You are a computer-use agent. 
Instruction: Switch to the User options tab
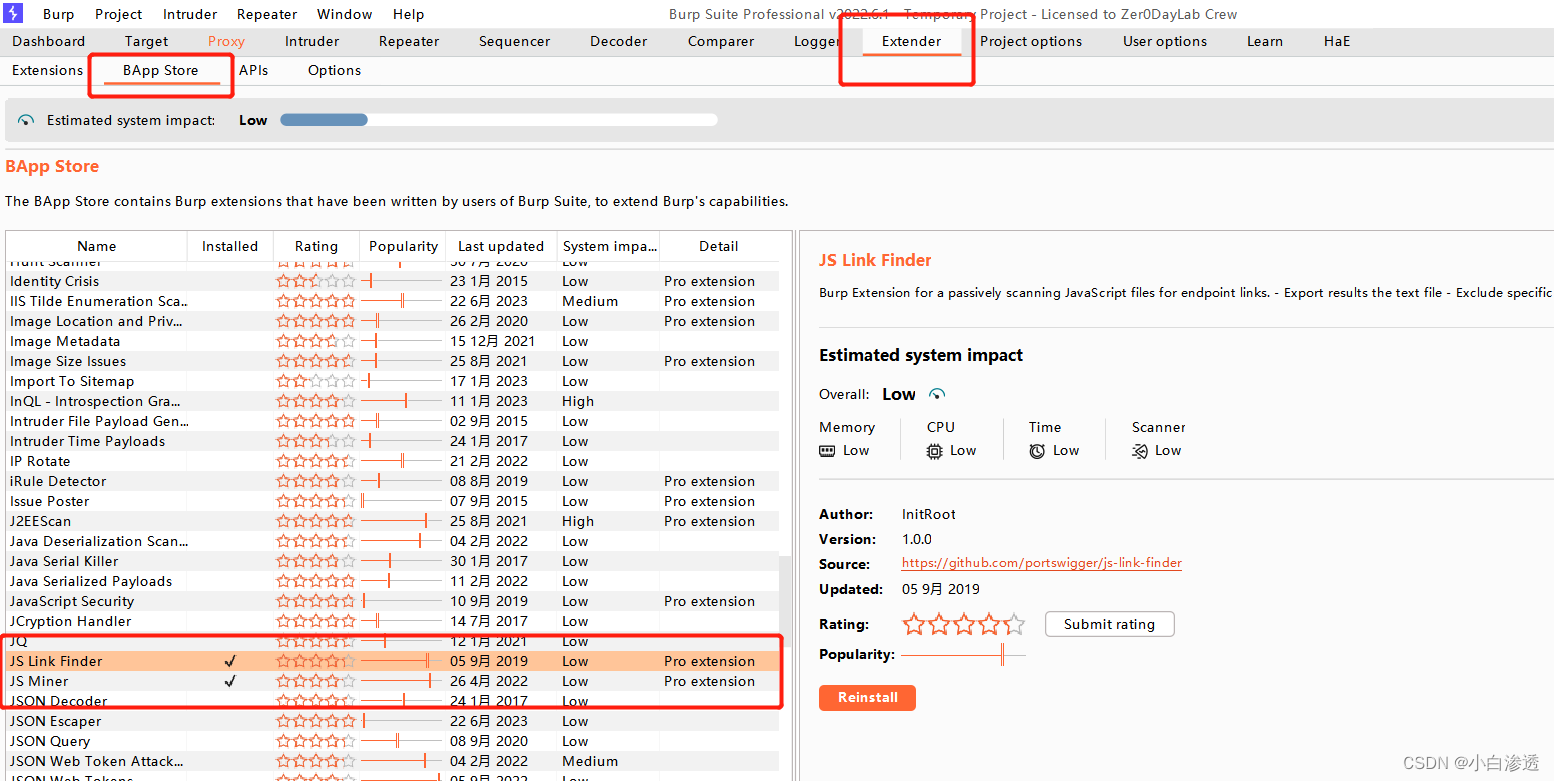[x=1165, y=41]
